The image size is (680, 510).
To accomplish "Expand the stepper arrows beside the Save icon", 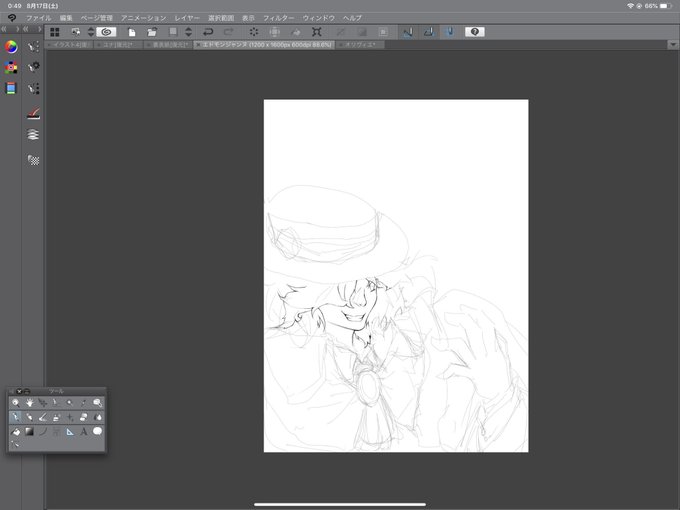I will pos(188,32).
